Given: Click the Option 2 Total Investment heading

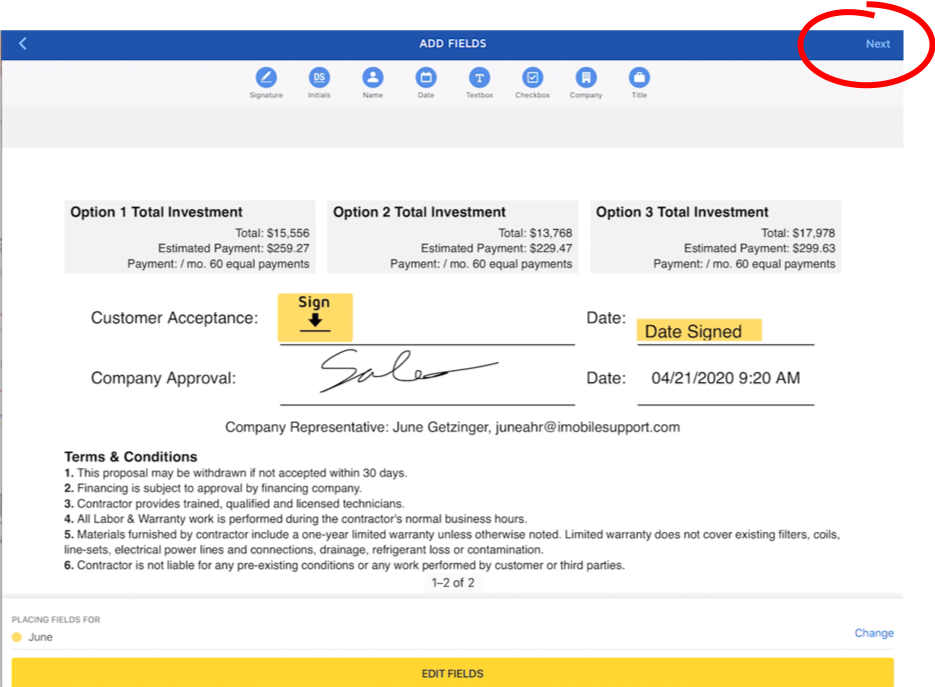Looking at the screenshot, I should point(419,212).
